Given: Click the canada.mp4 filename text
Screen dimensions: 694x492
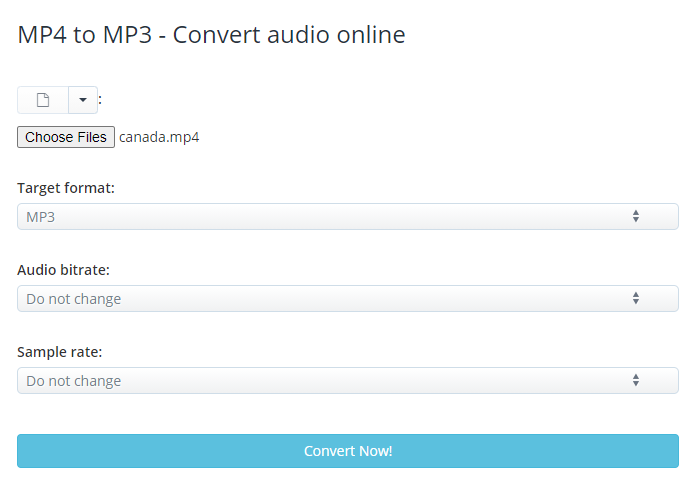Looking at the screenshot, I should 159,137.
